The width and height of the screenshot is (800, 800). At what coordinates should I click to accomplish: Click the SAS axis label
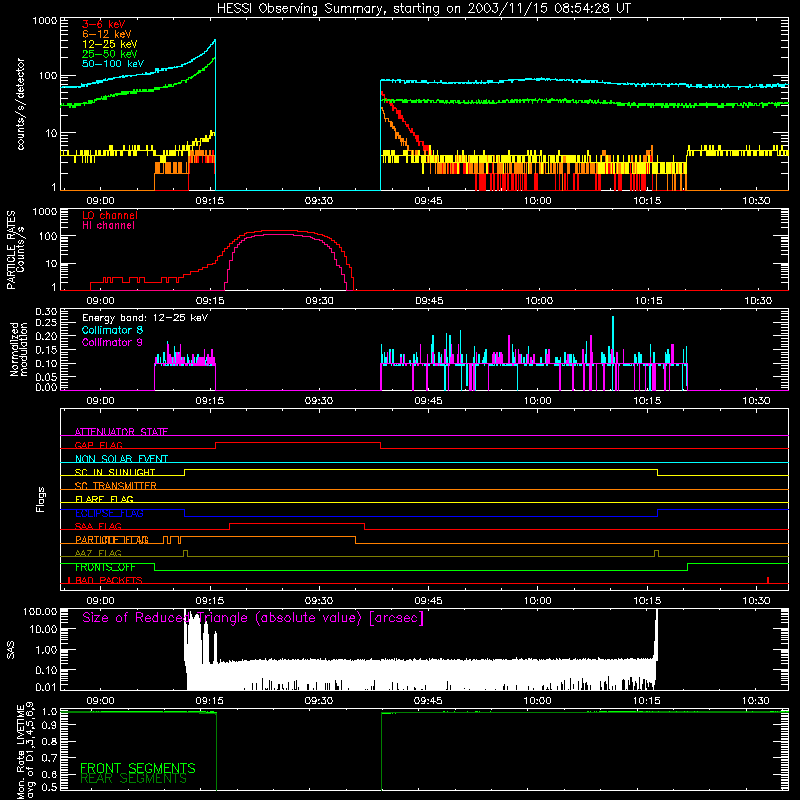pos(10,649)
